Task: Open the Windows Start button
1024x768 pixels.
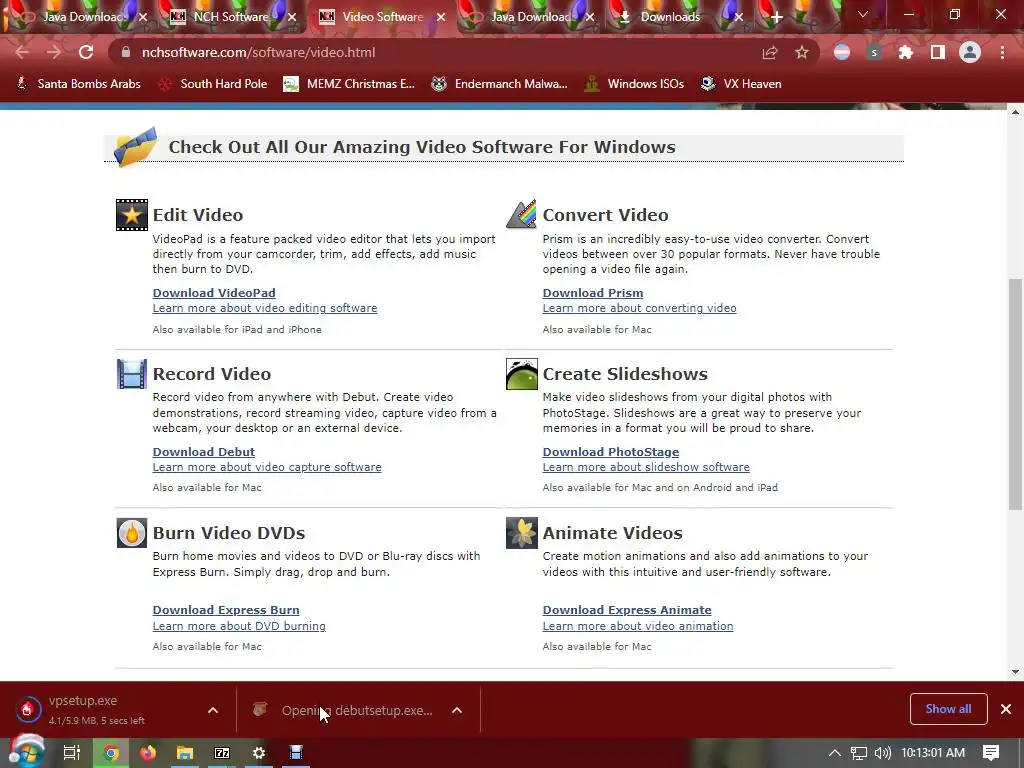Action: pyautogui.click(x=25, y=752)
